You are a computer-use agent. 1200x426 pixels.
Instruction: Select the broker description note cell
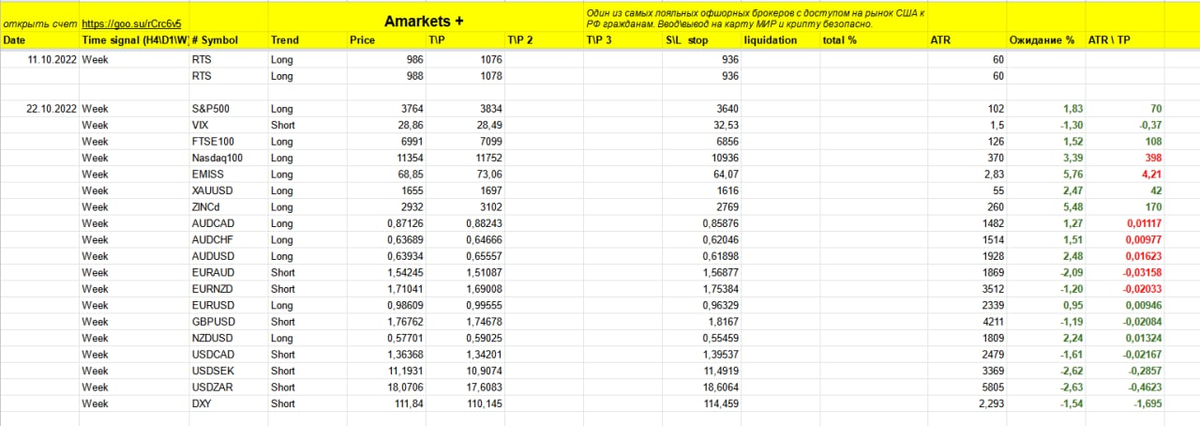pos(756,17)
